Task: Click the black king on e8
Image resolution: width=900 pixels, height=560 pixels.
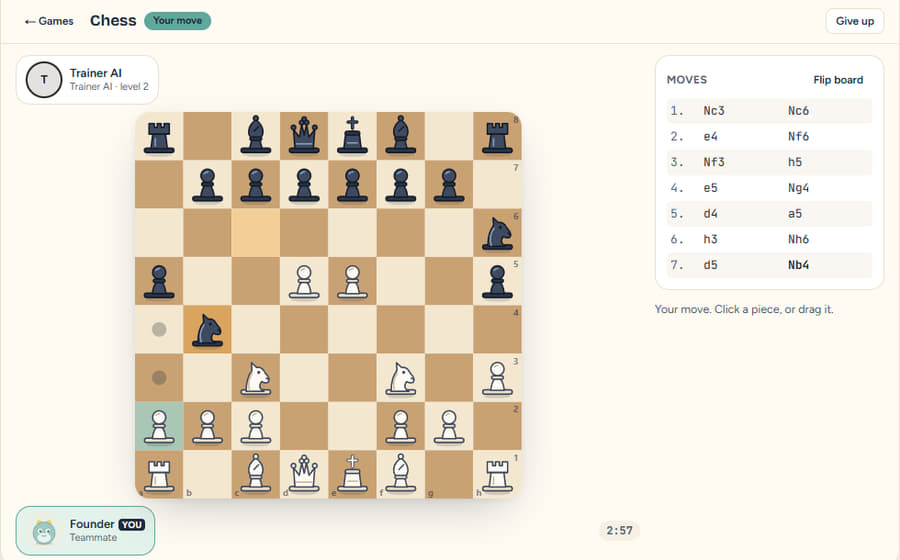Action: click(x=352, y=137)
